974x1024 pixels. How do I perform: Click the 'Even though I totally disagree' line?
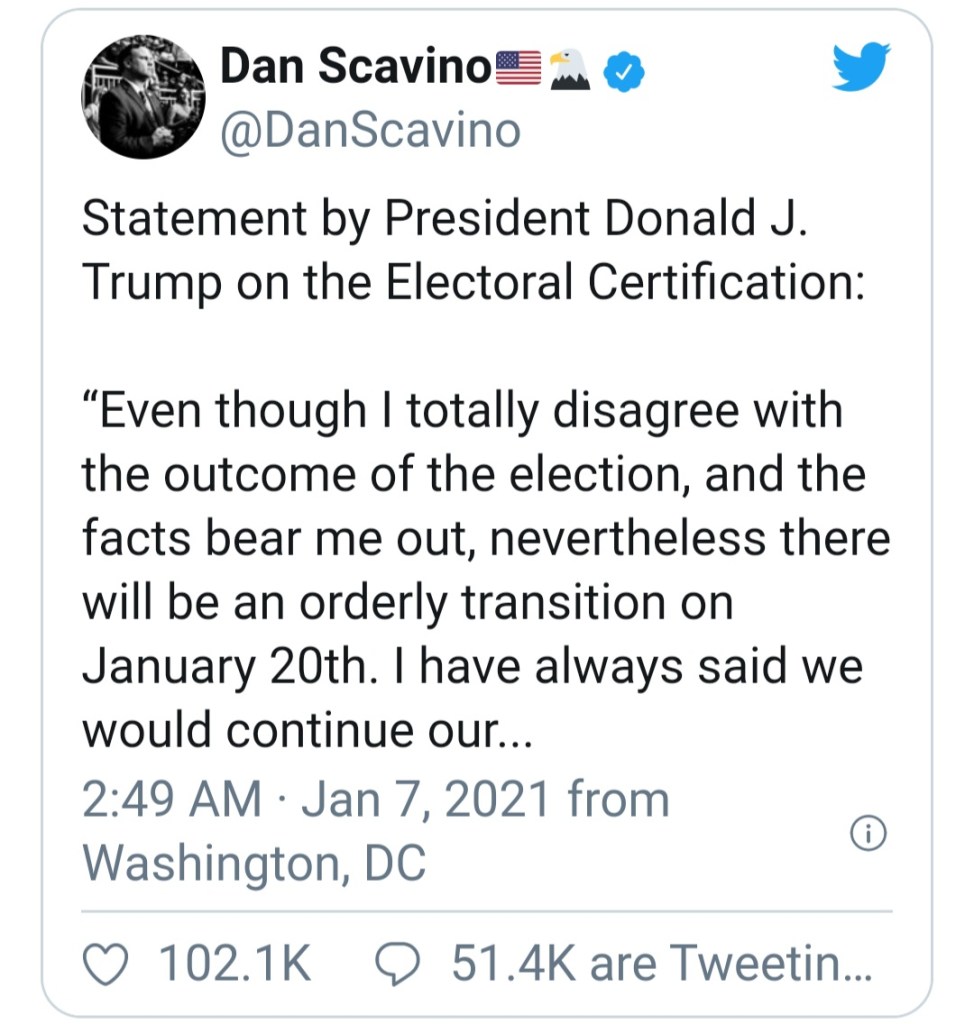point(461,410)
